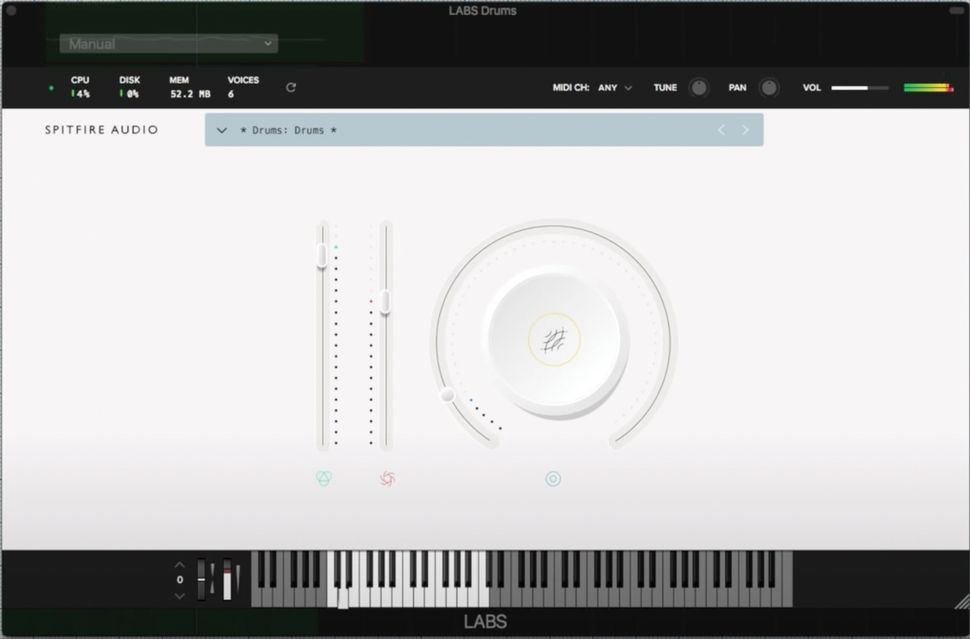Toggle the green CPU status light
This screenshot has width=970, height=639.
coord(49,87)
